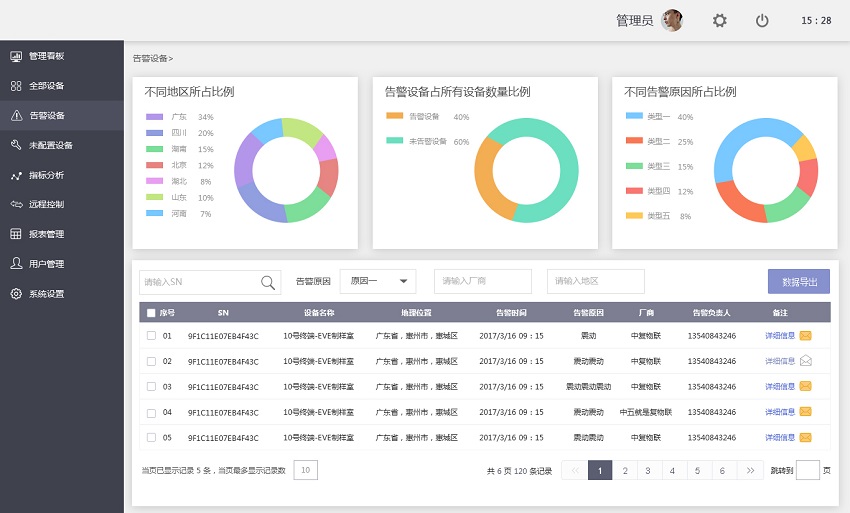Click the 告警设备 warning triangle icon
850x513 pixels.
(16, 116)
